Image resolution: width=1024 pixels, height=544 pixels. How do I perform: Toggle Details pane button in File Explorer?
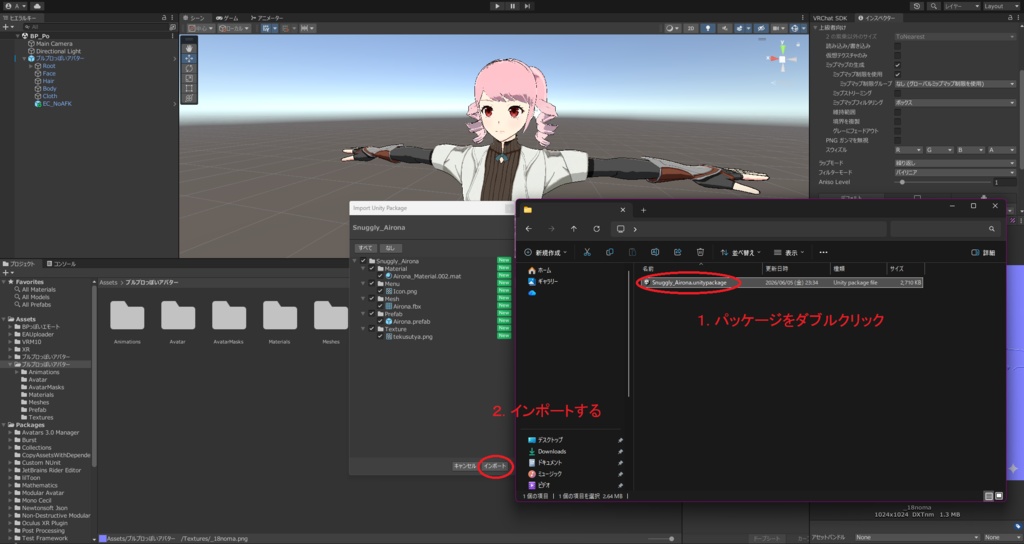pos(983,252)
